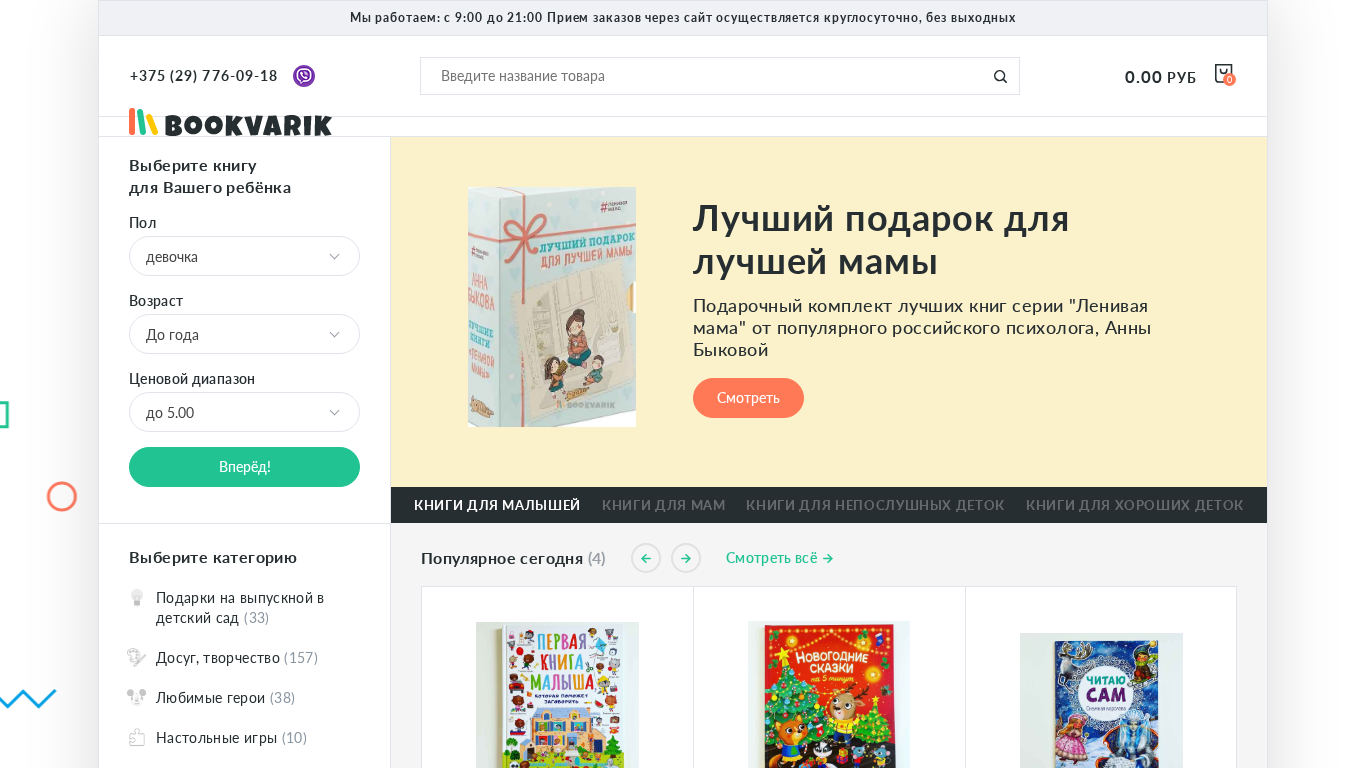Click the green Вперёд! button

tap(244, 467)
